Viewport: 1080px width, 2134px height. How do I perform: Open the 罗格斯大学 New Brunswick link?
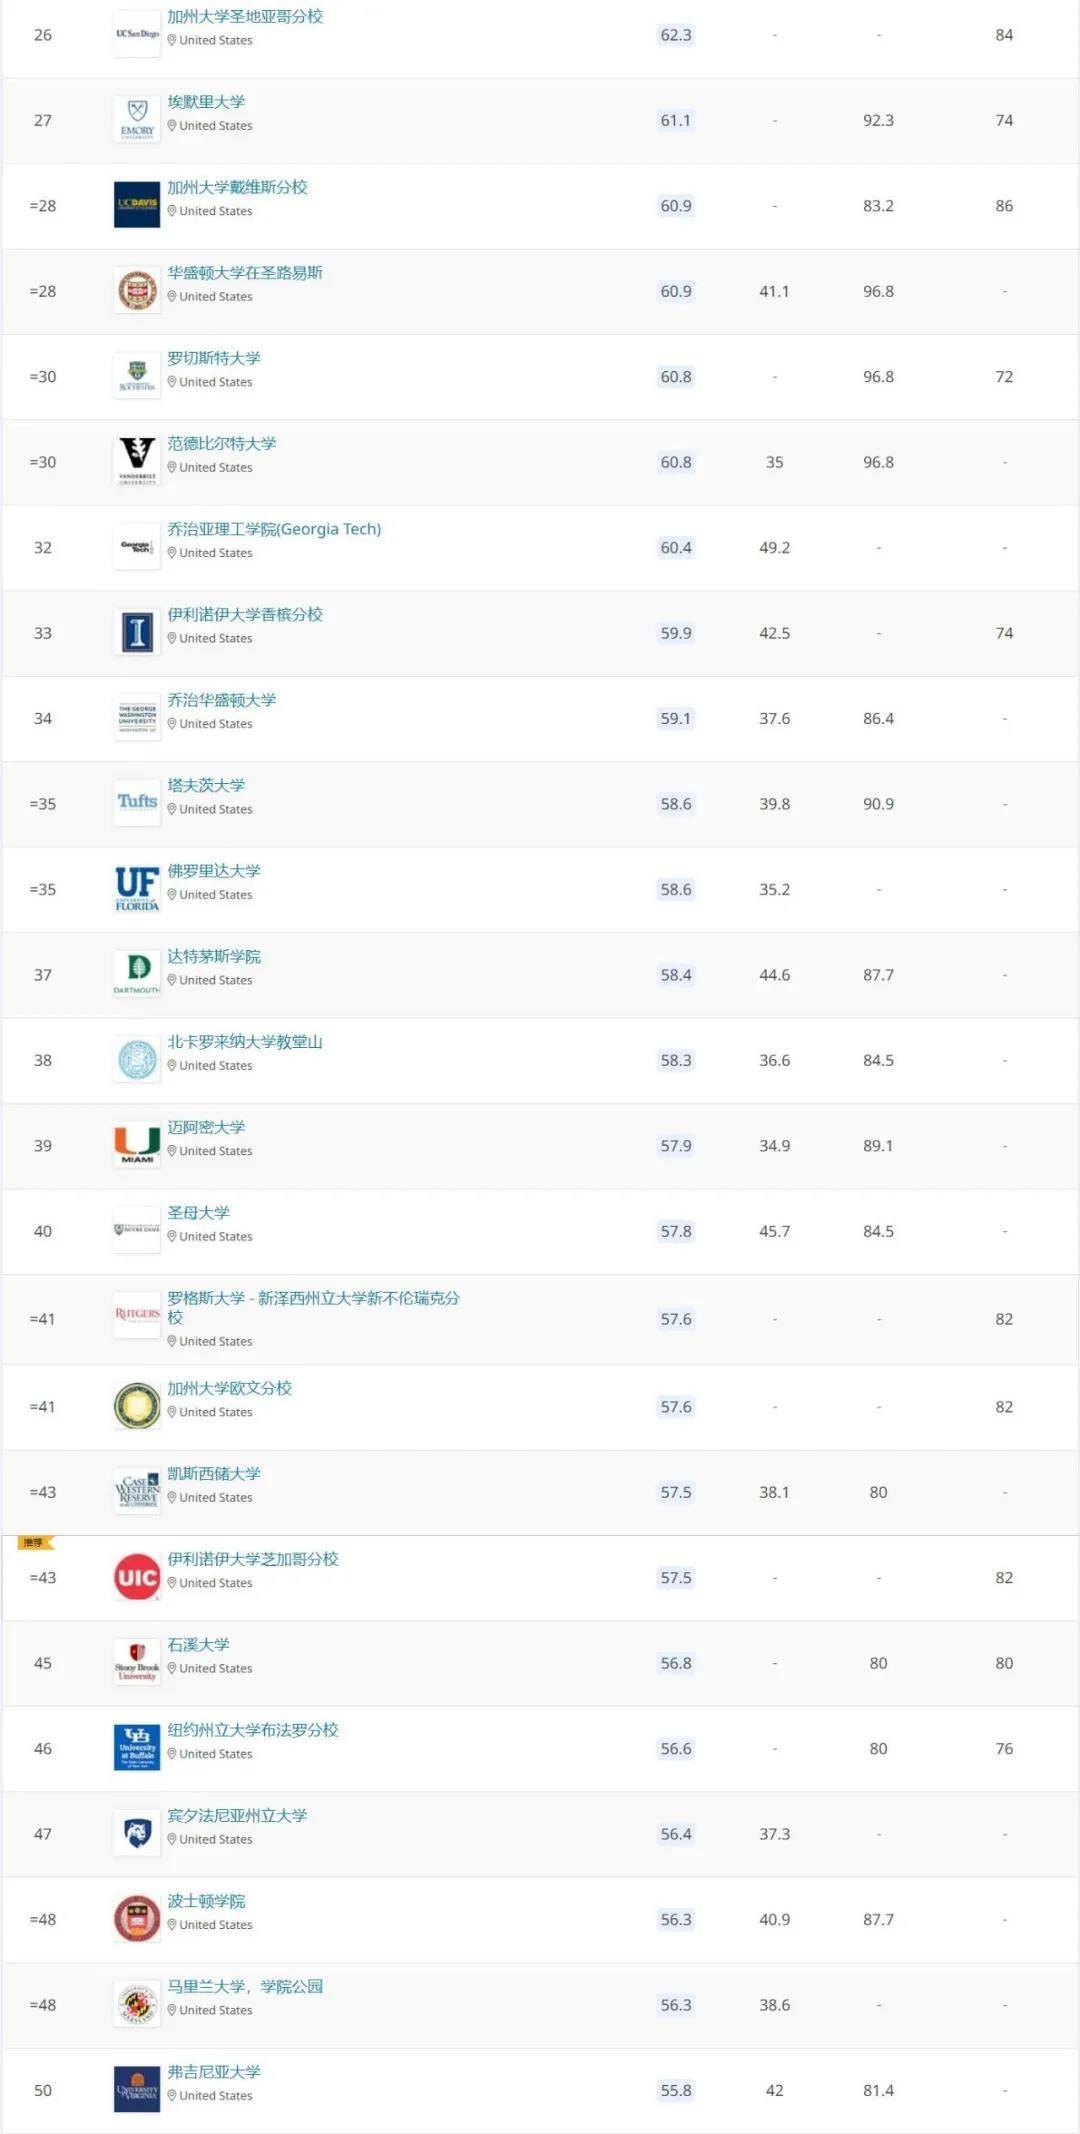tap(313, 1307)
